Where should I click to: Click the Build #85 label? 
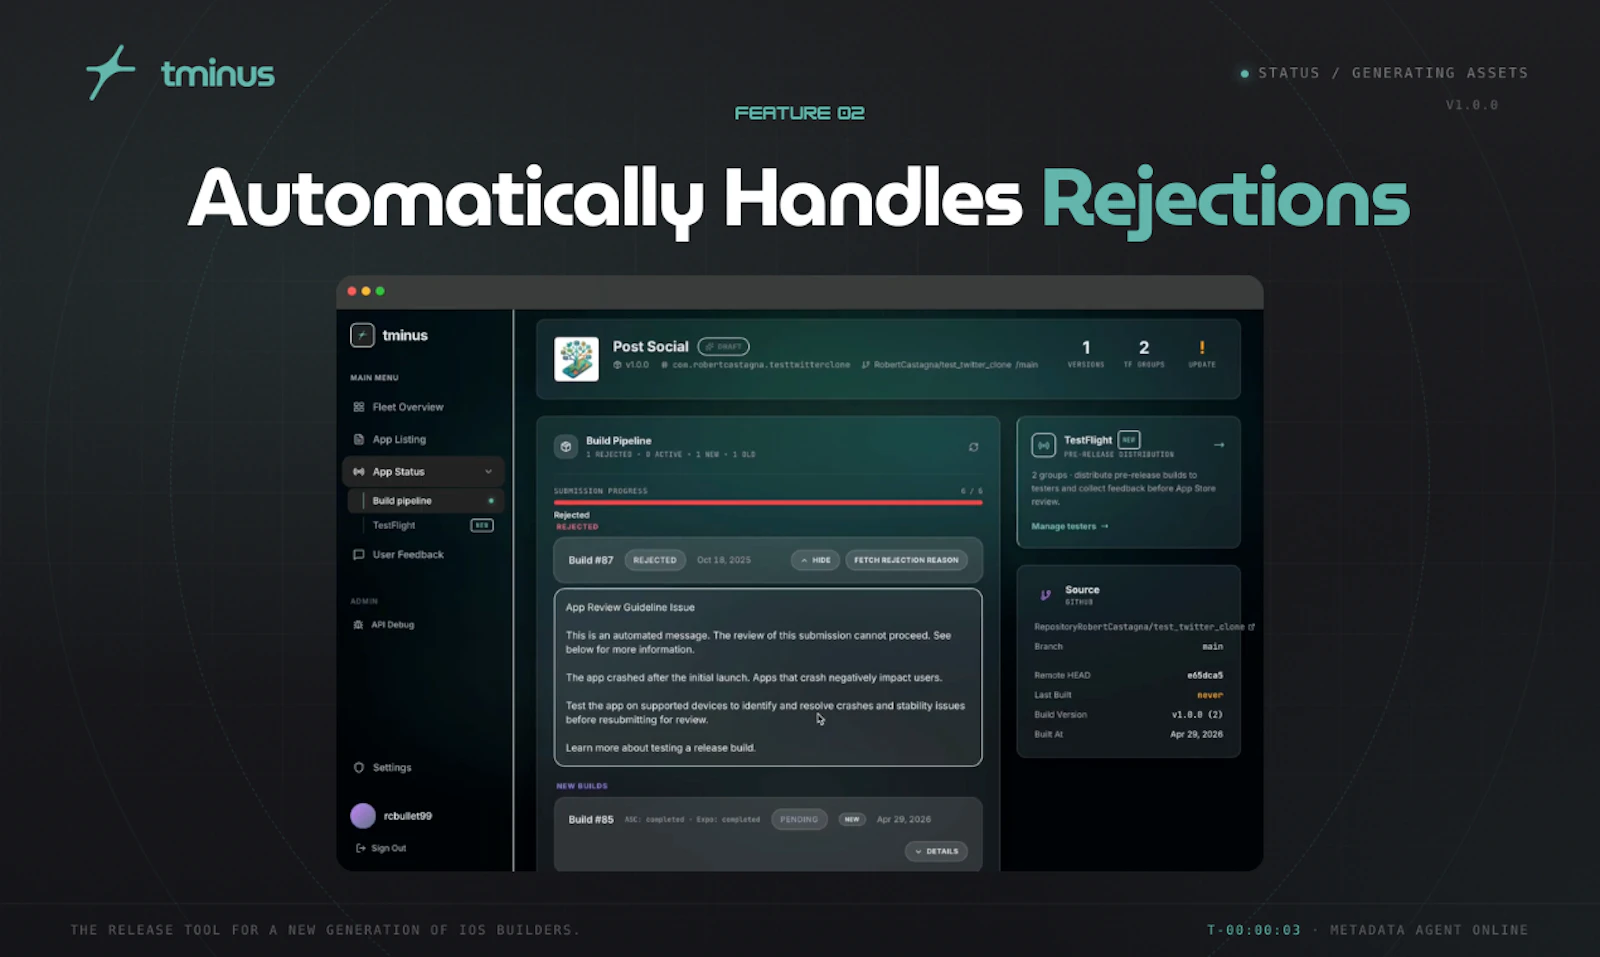click(x=591, y=819)
